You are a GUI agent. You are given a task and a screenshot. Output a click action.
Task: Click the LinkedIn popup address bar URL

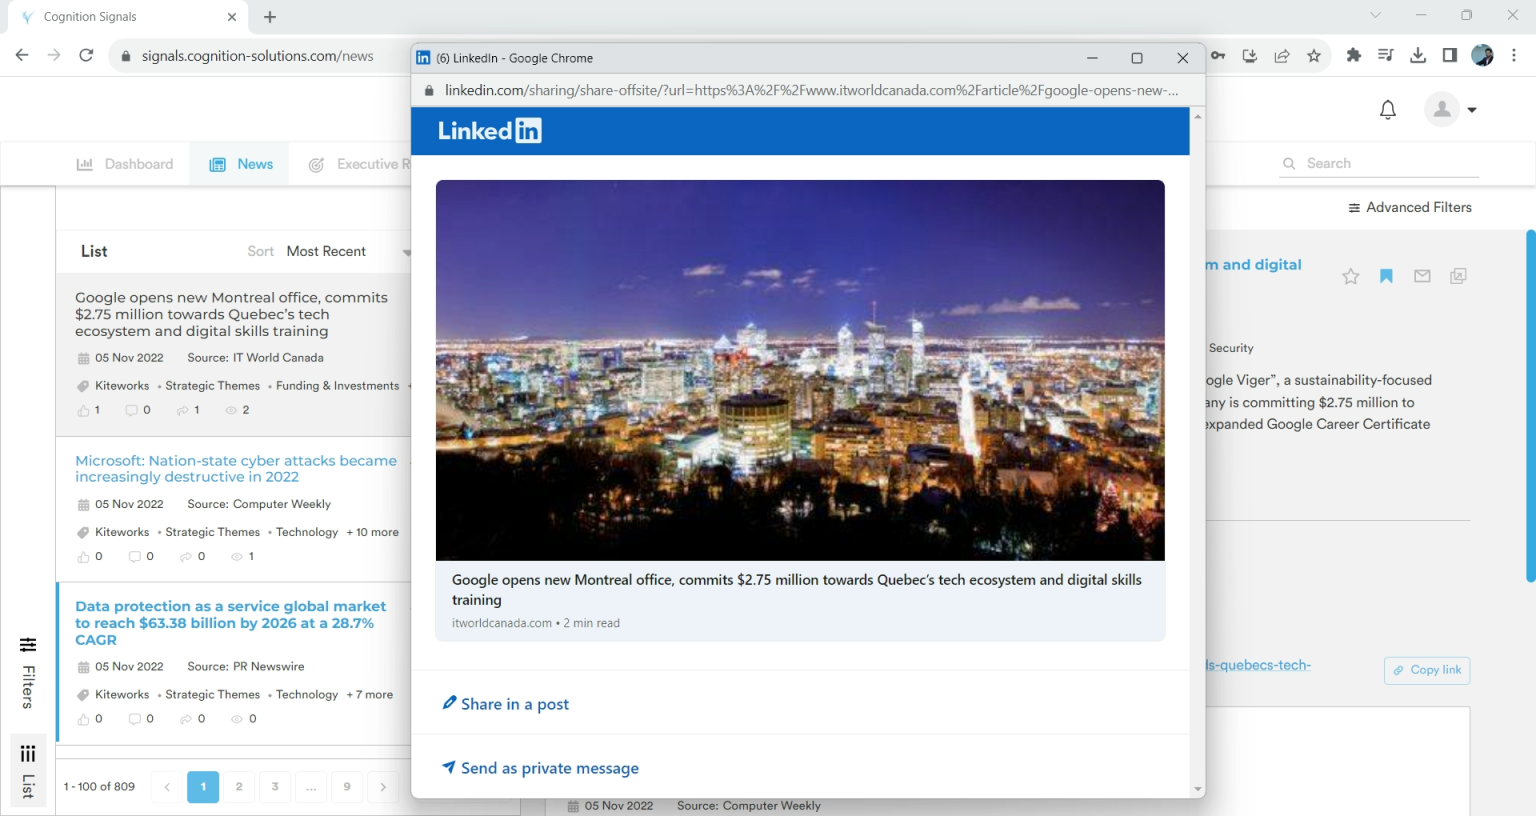[x=811, y=90]
